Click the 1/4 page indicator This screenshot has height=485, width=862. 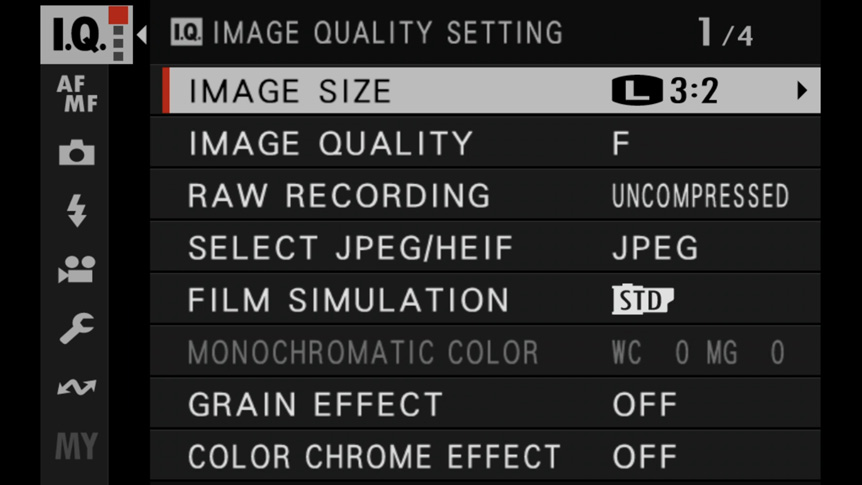pyautogui.click(x=725, y=33)
